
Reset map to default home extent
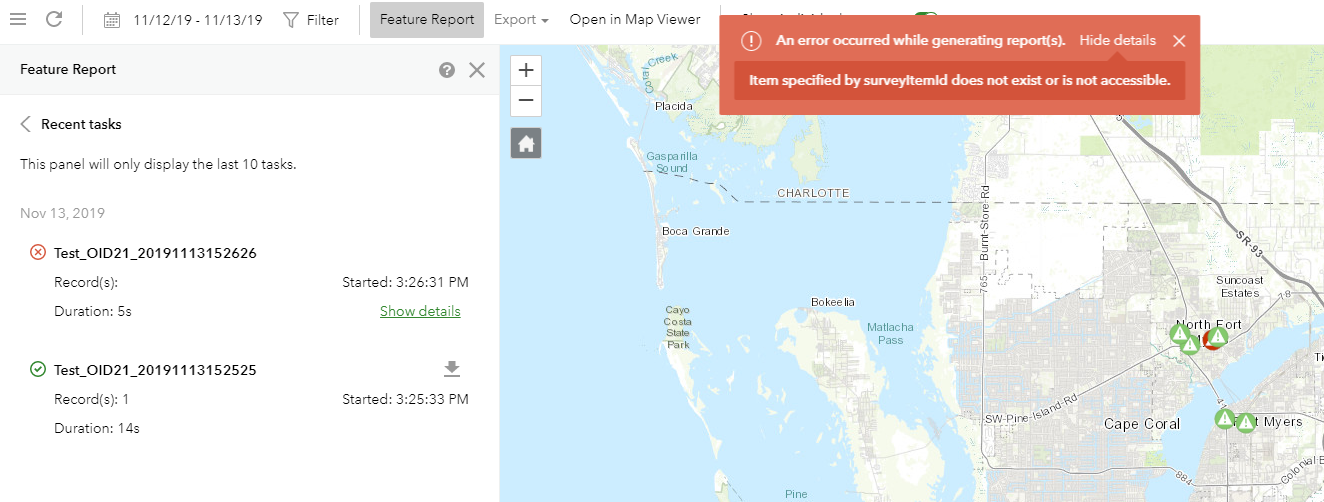(x=526, y=143)
